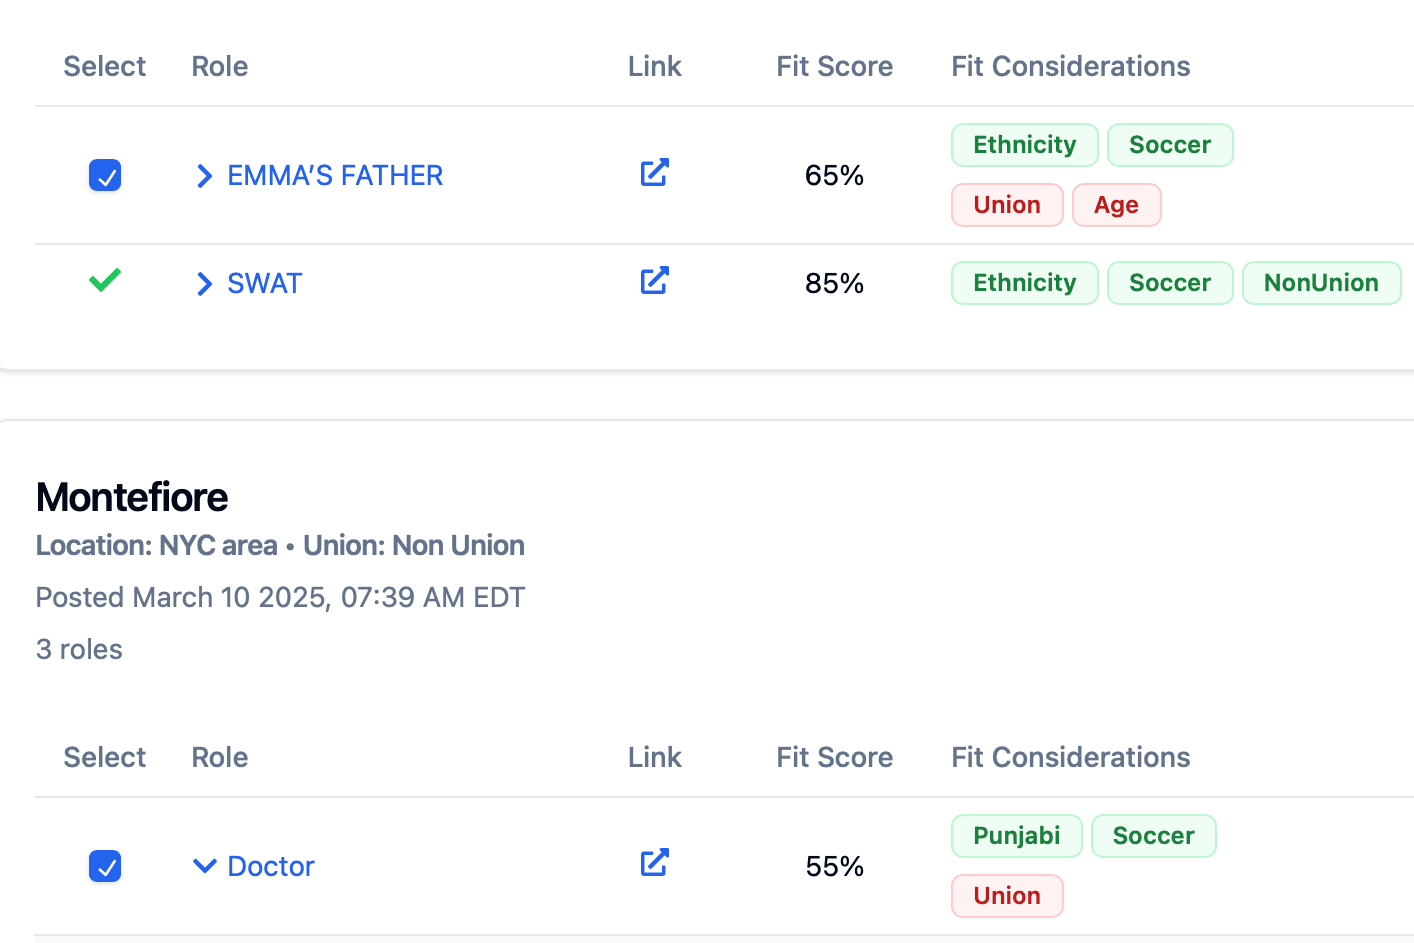The height and width of the screenshot is (943, 1414).
Task: Click the Punjabi tag on Doctor row
Action: point(1016,836)
